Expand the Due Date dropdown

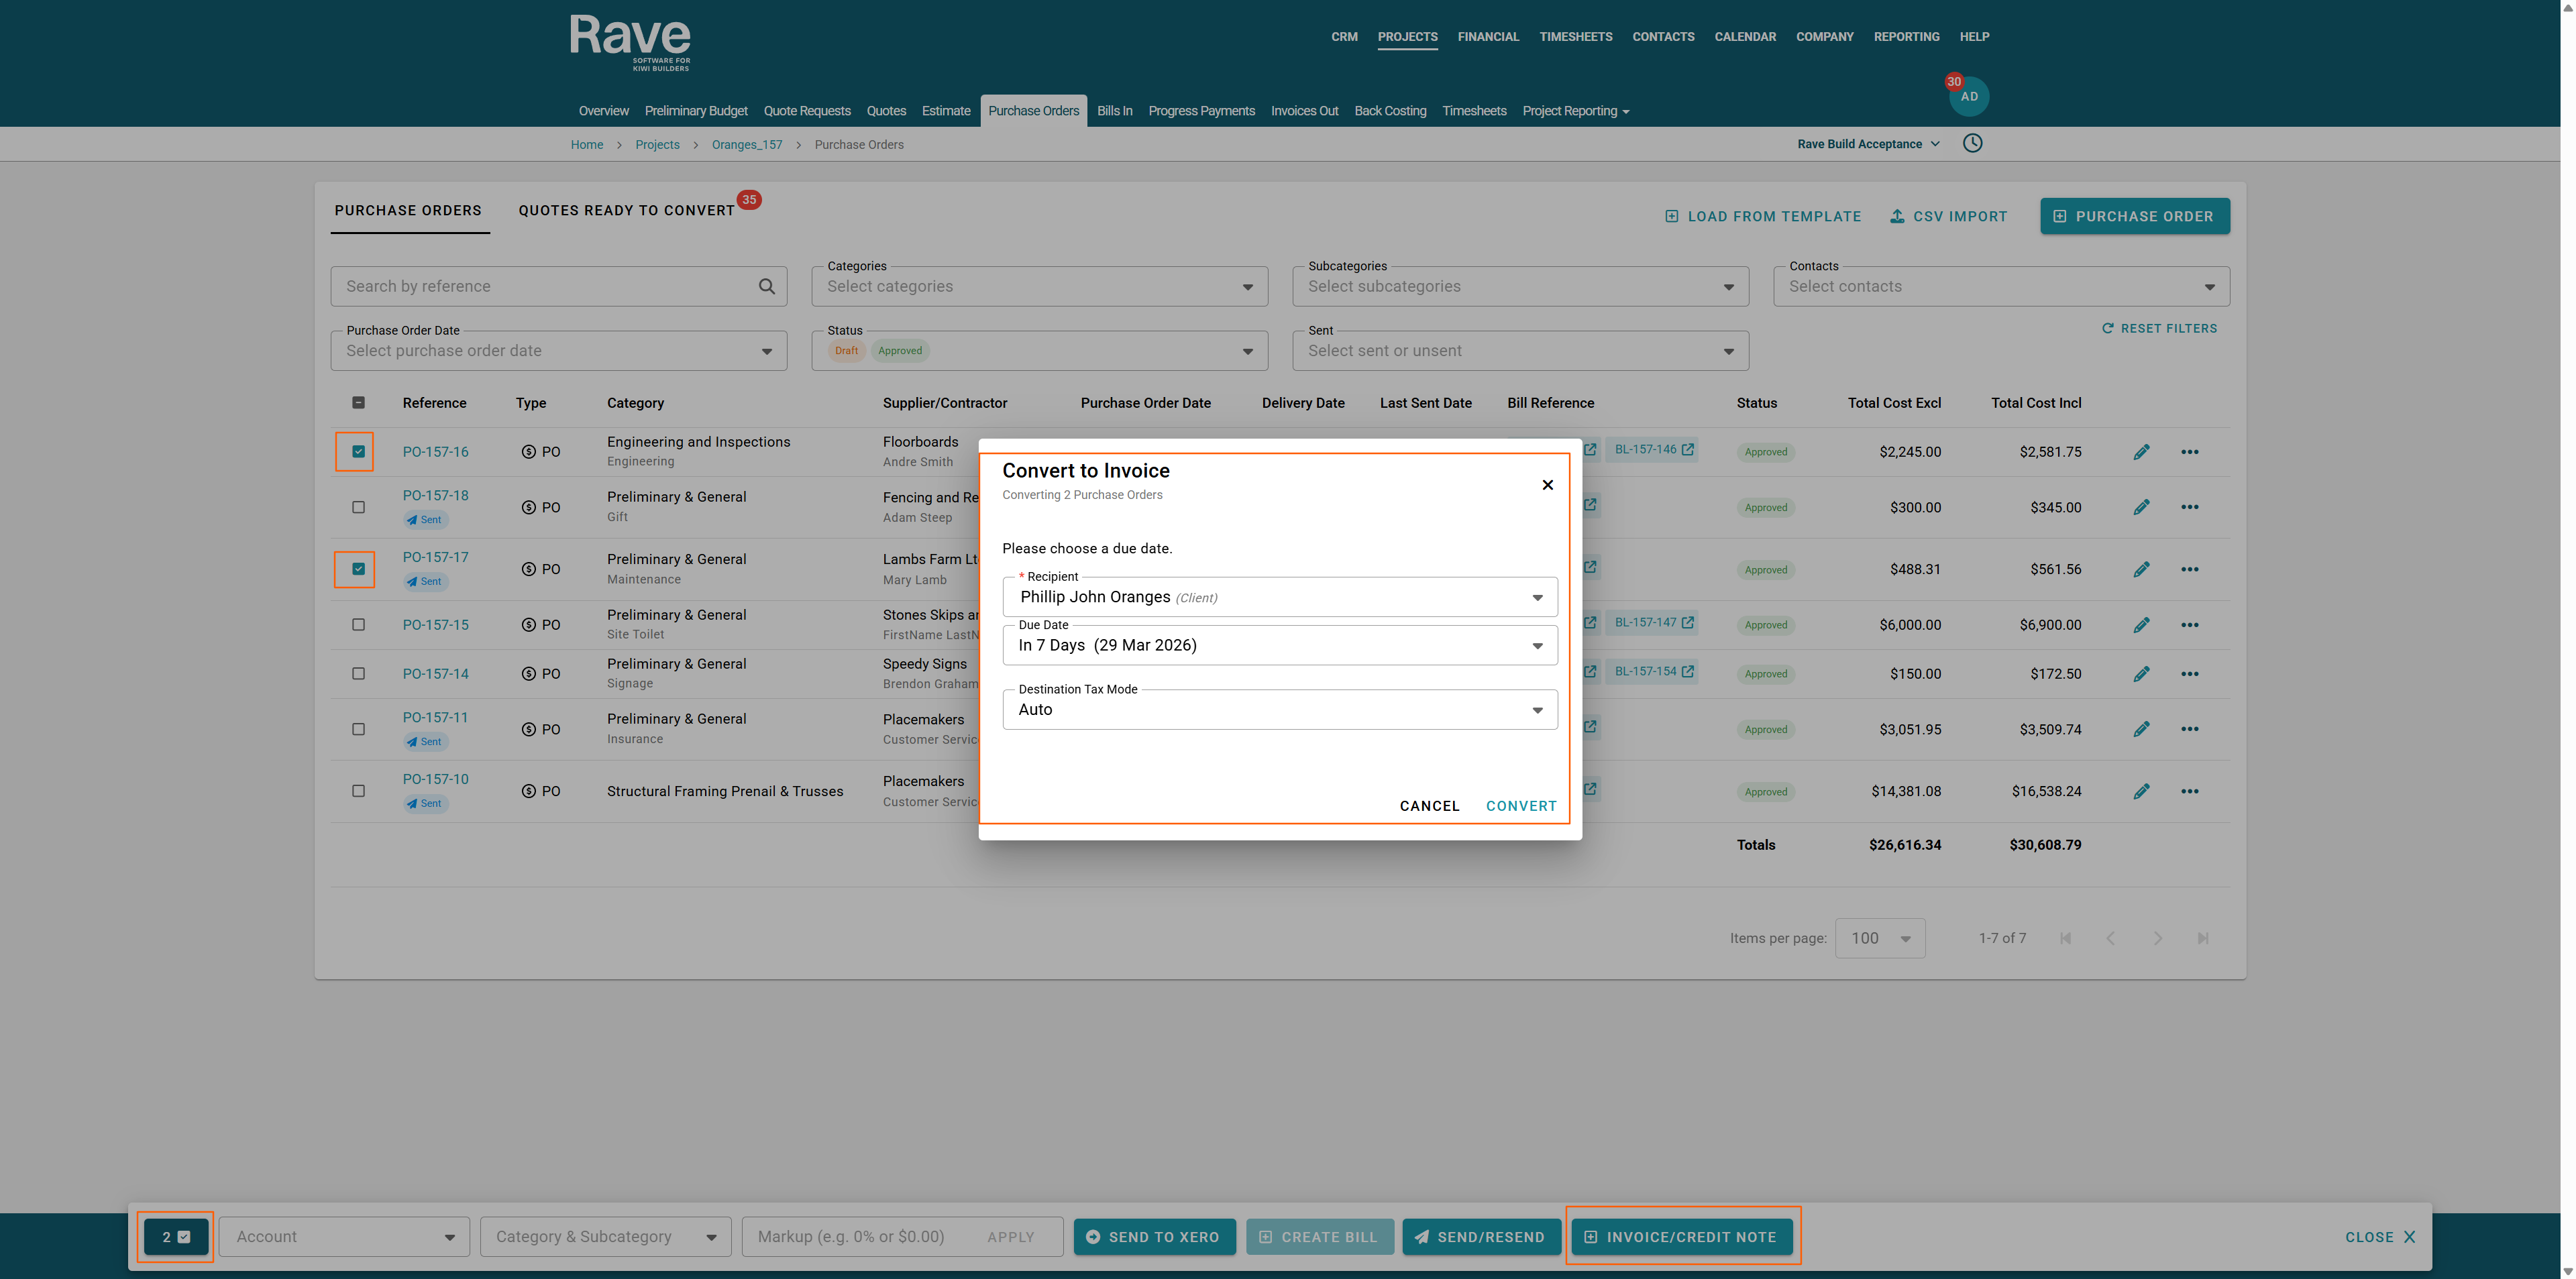(x=1279, y=645)
